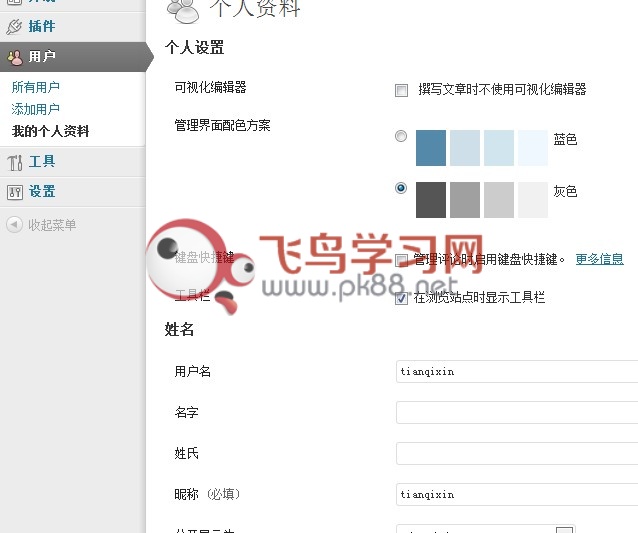Enable keyboard shortcuts for comment moderation checkbox
The image size is (638, 533).
(402, 260)
